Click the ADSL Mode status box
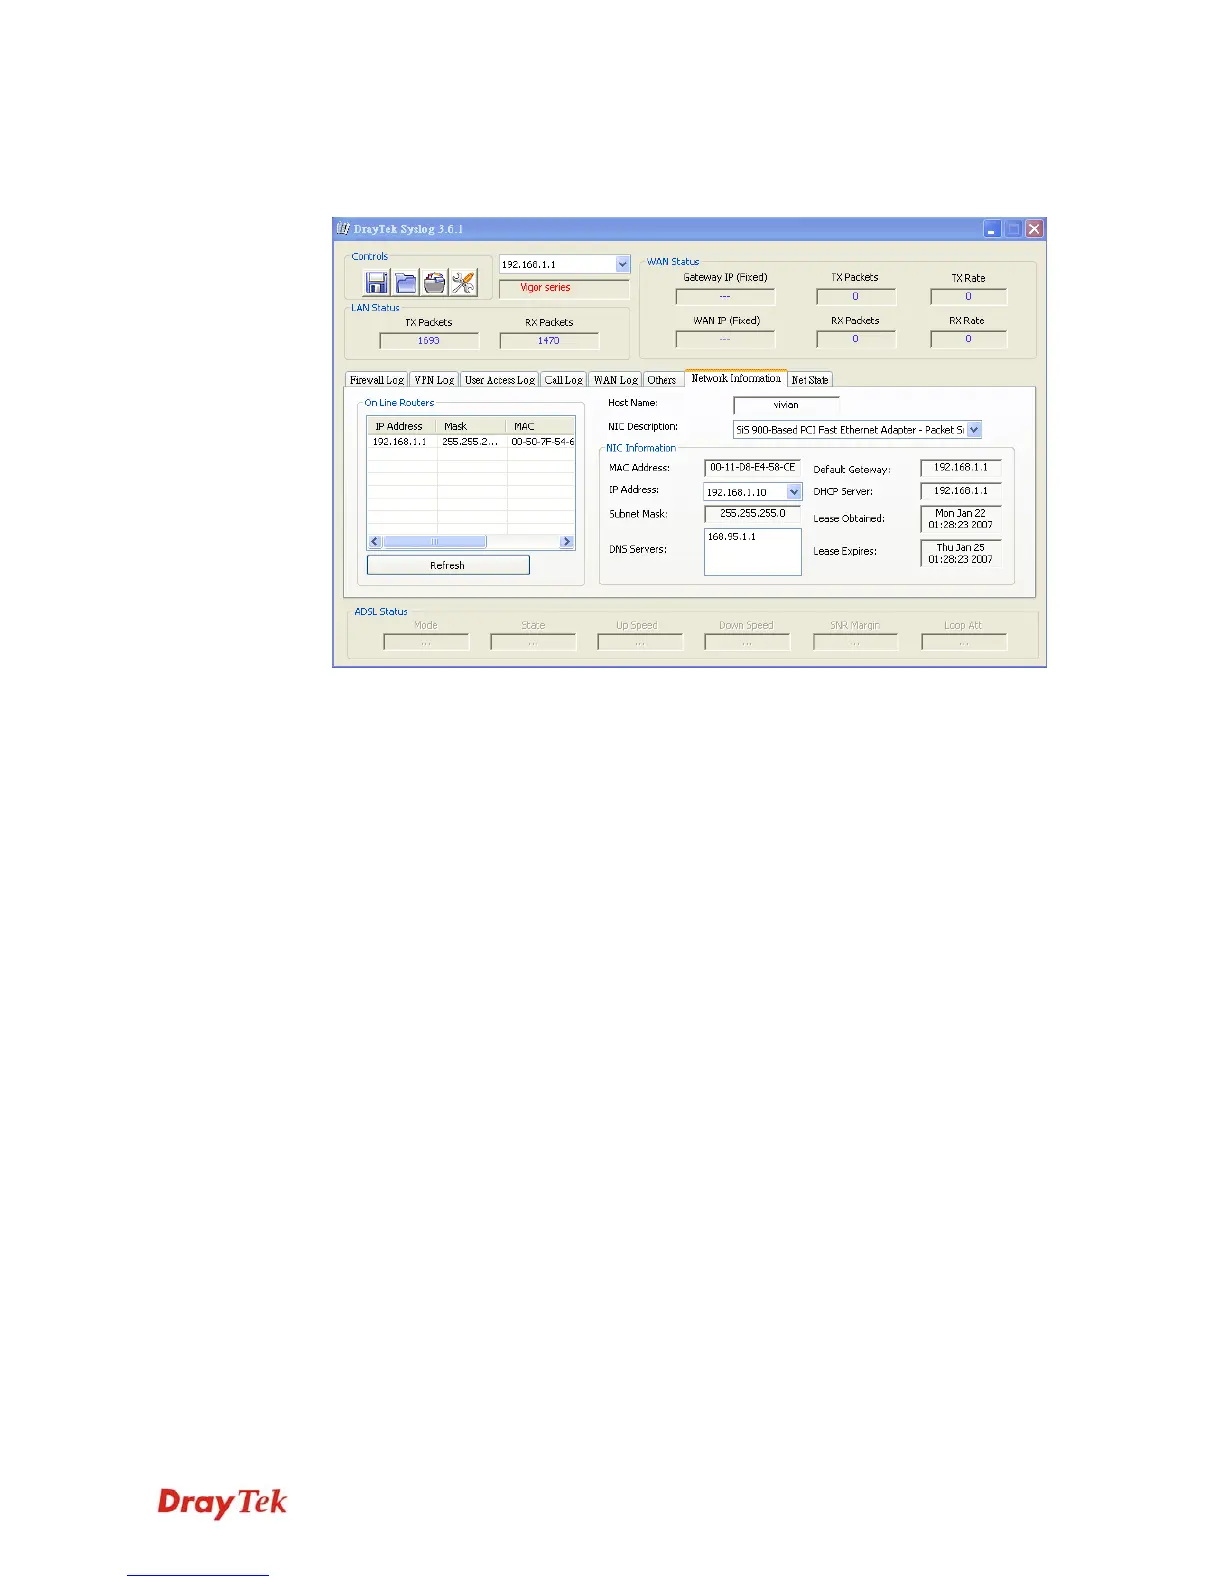 coord(426,642)
